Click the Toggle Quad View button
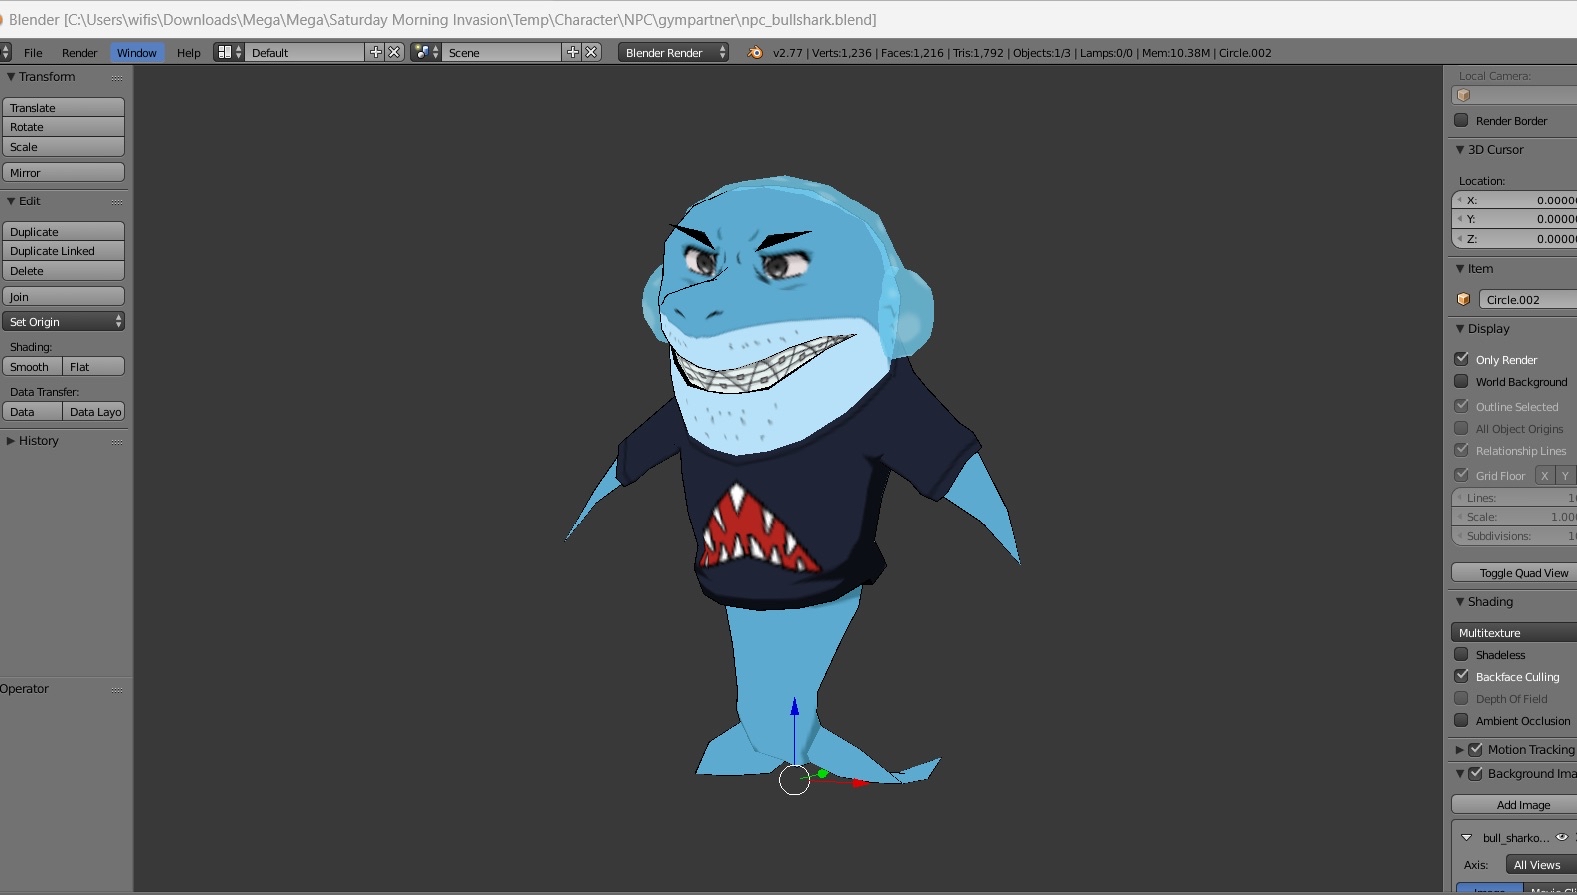1577x895 pixels. click(x=1514, y=572)
